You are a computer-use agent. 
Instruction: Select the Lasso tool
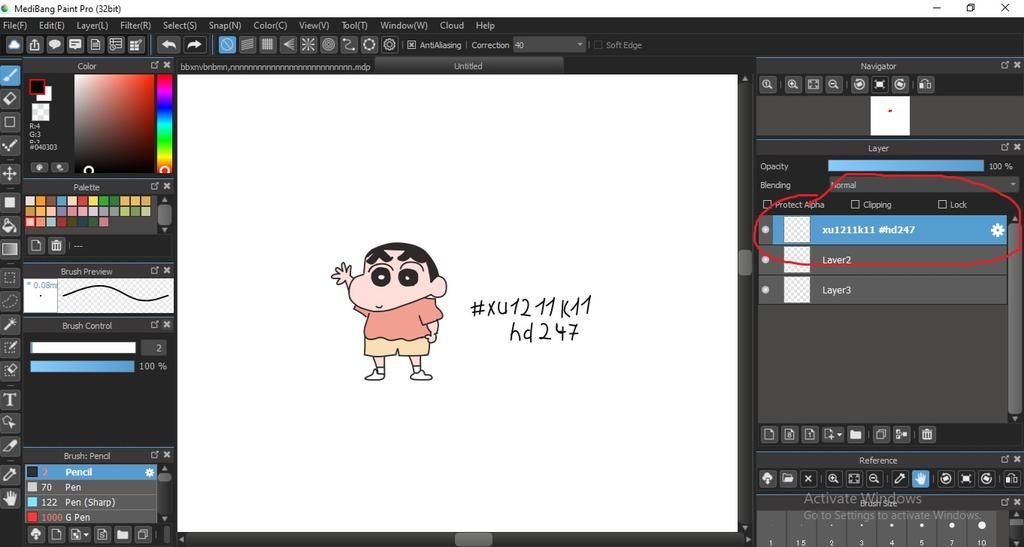pyautogui.click(x=10, y=301)
